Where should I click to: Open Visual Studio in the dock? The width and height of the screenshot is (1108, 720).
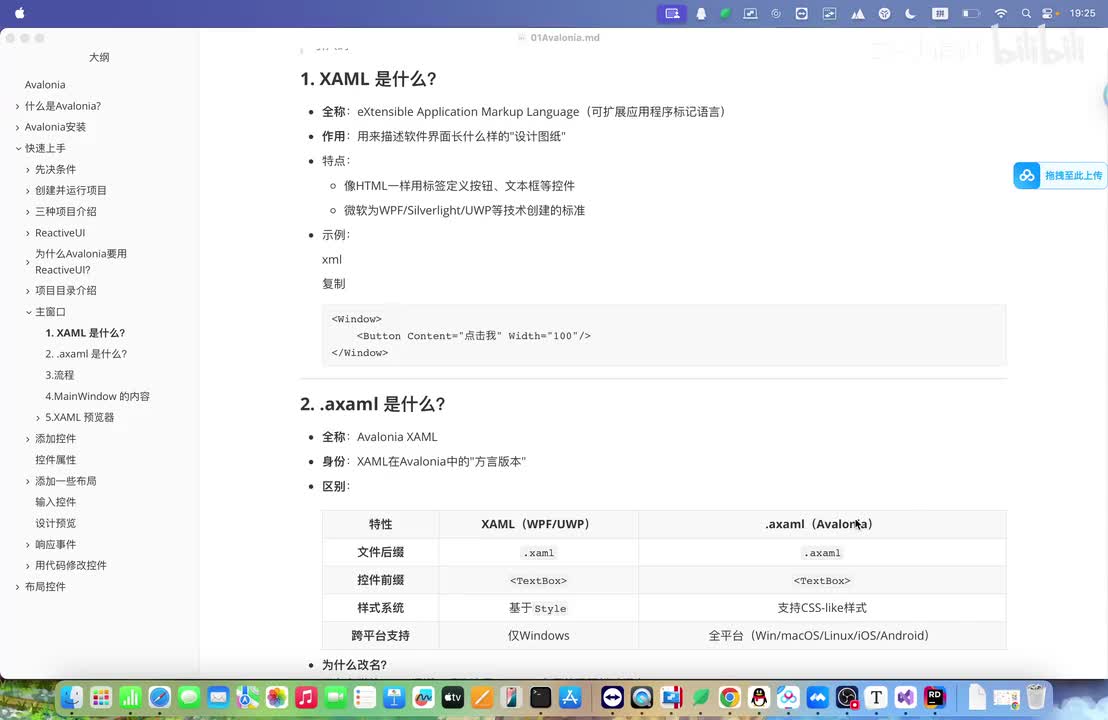point(905,698)
